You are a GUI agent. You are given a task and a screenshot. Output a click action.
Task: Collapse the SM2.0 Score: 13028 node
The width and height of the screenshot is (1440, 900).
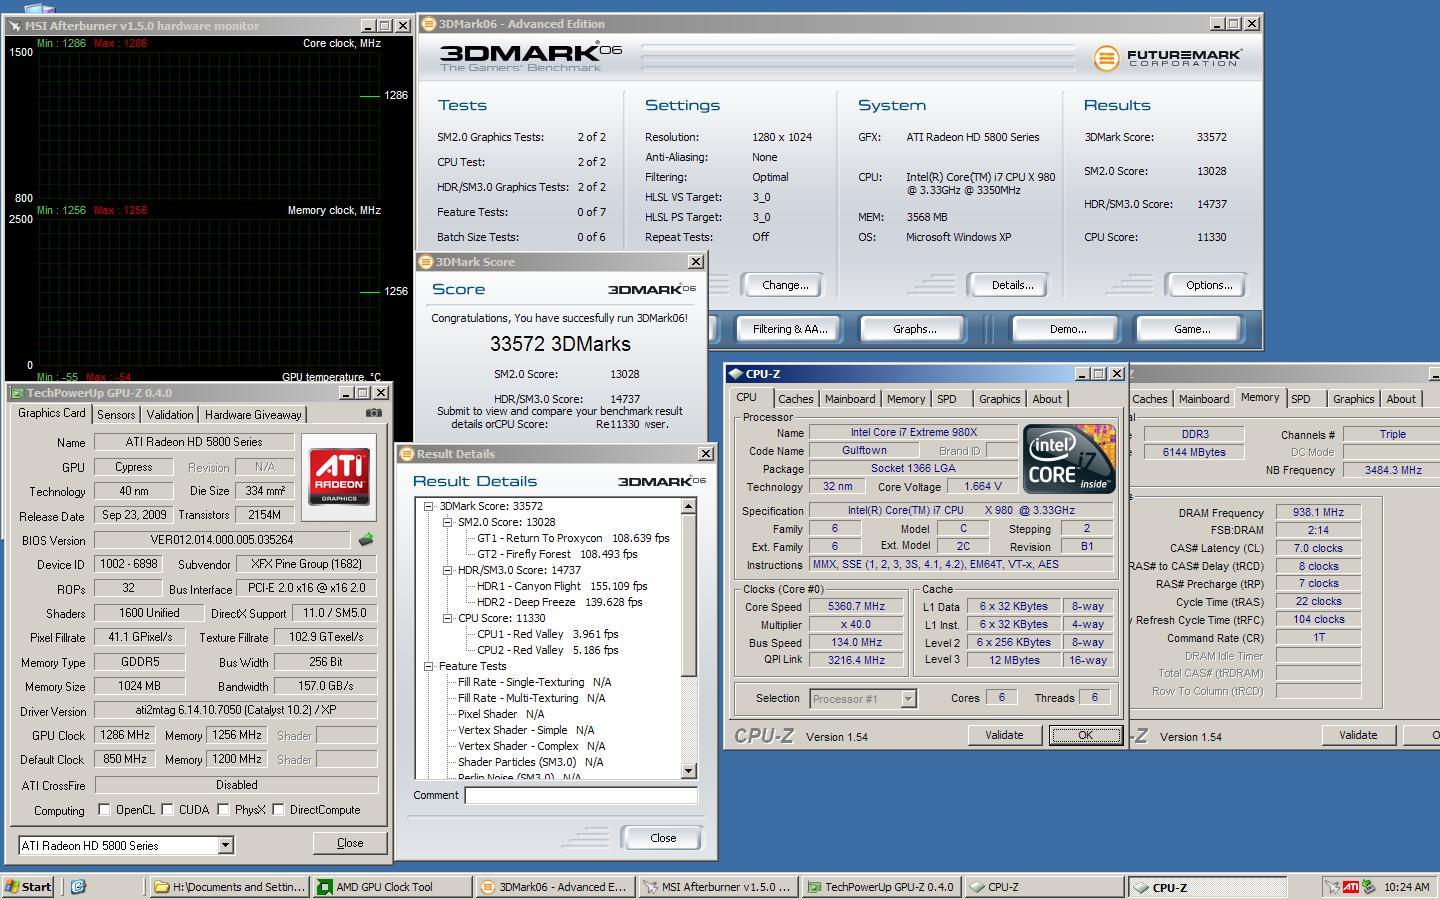448,522
